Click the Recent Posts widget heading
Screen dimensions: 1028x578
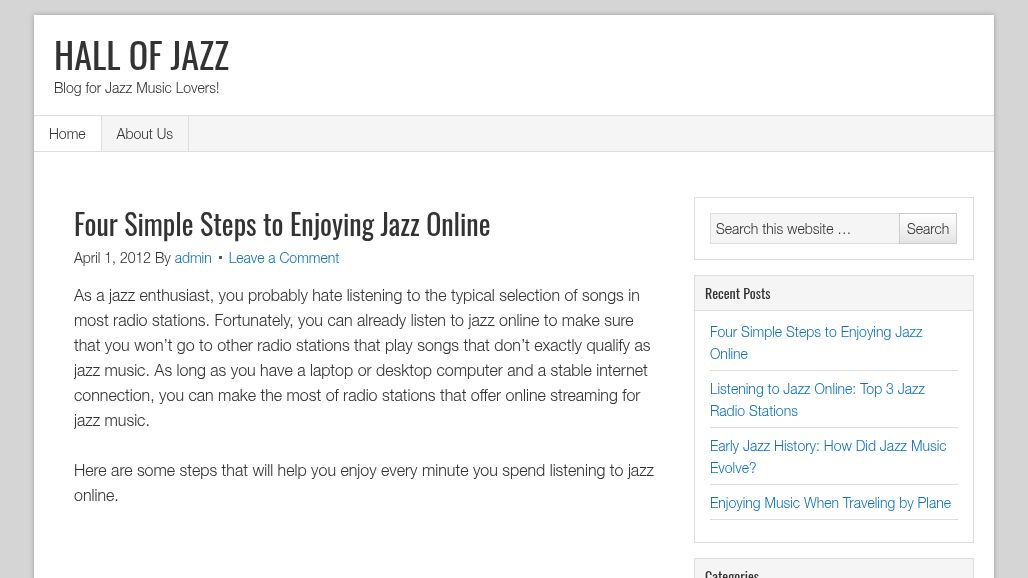737,294
